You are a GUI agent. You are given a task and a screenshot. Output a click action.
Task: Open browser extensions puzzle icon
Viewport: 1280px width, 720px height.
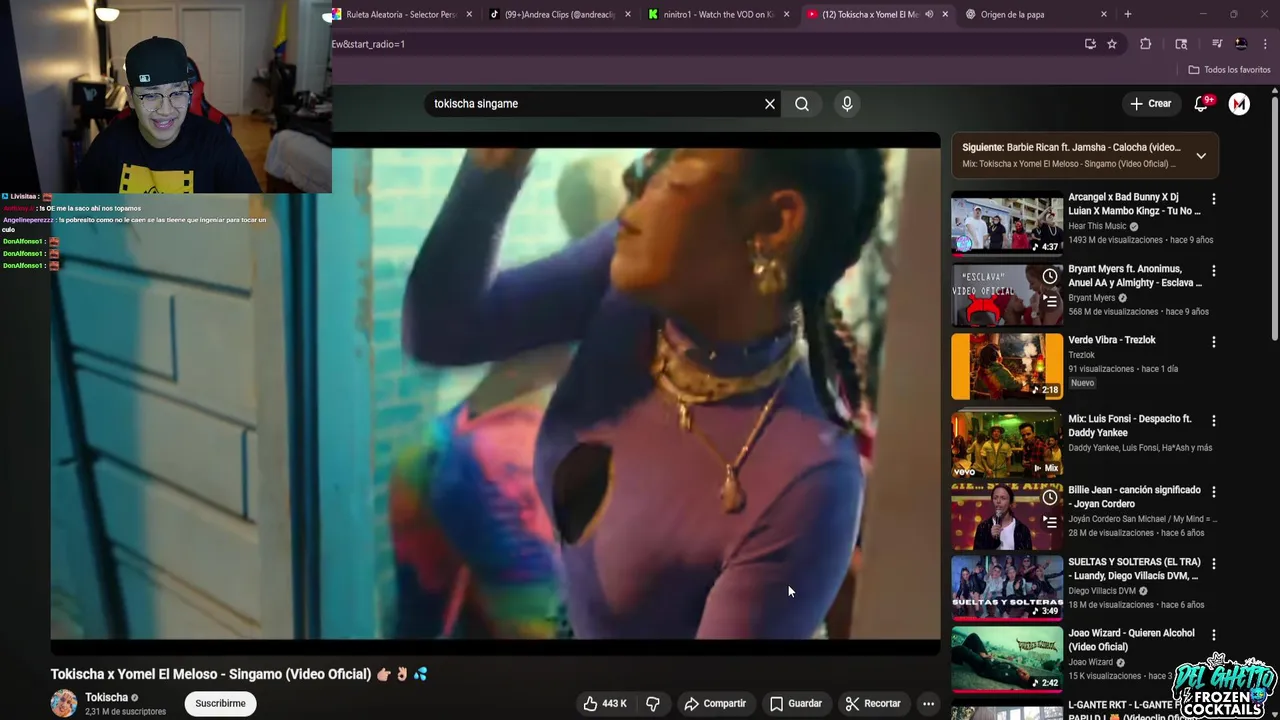[1146, 44]
